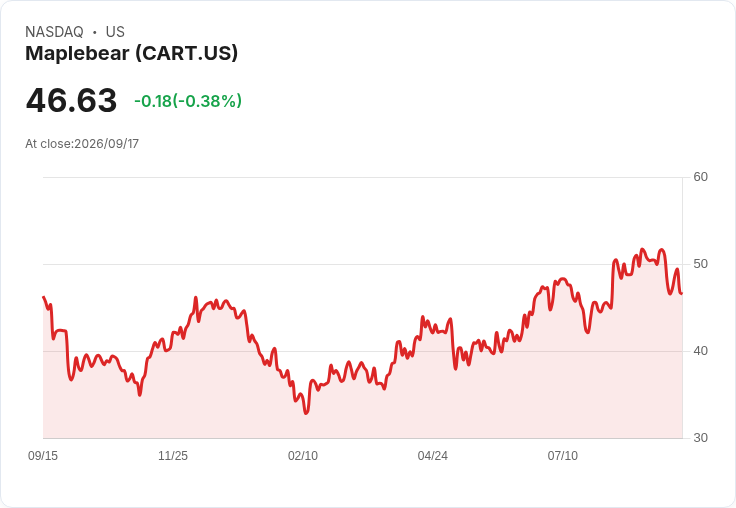Select the 60 y-axis label
Image resolution: width=736 pixels, height=508 pixels.
700,177
